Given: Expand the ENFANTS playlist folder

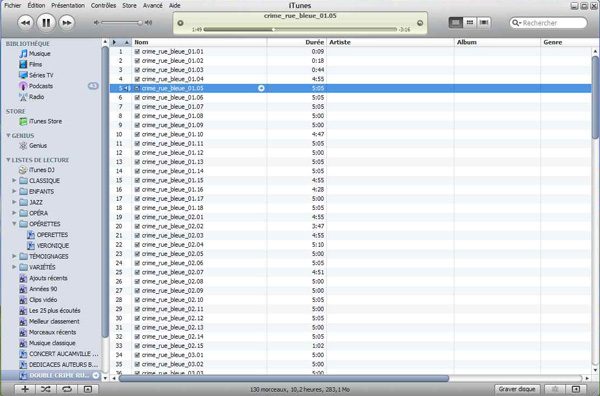Looking at the screenshot, I should [14, 191].
